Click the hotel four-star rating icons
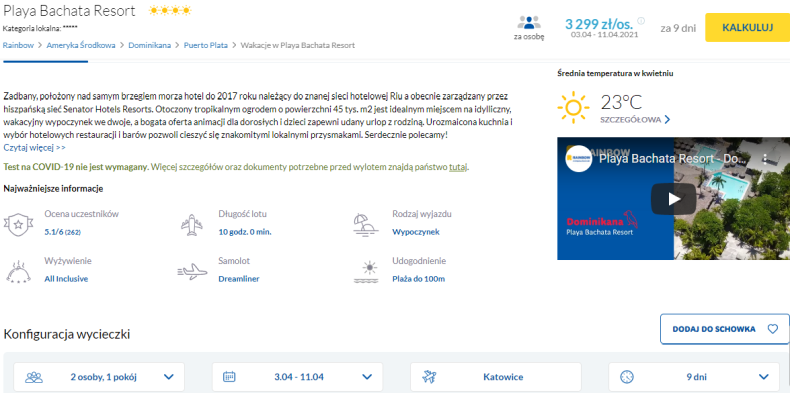This screenshot has height=393, width=790. pyautogui.click(x=170, y=10)
